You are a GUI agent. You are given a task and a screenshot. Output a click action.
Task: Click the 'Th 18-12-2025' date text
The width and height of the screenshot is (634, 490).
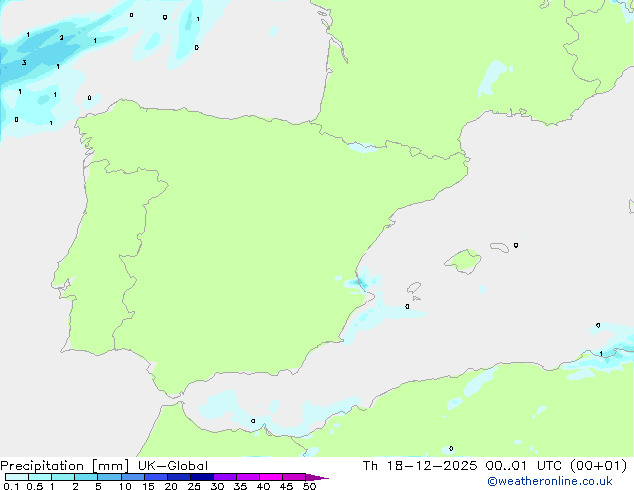(420, 466)
